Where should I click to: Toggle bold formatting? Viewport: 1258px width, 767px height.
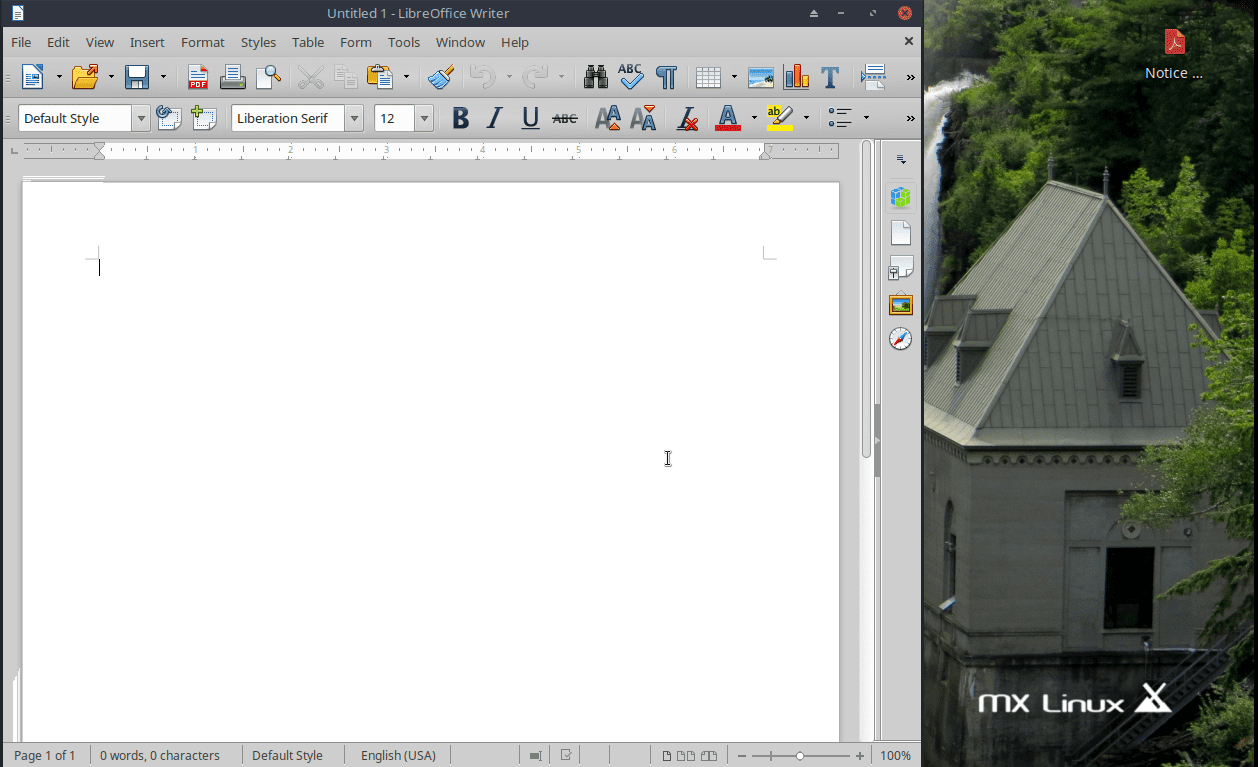[x=460, y=118]
